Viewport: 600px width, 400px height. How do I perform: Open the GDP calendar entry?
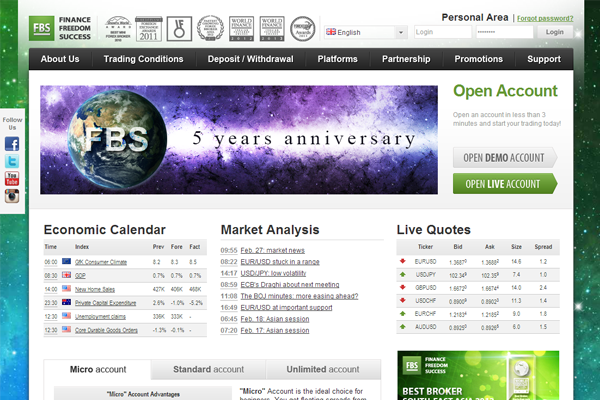[80, 276]
